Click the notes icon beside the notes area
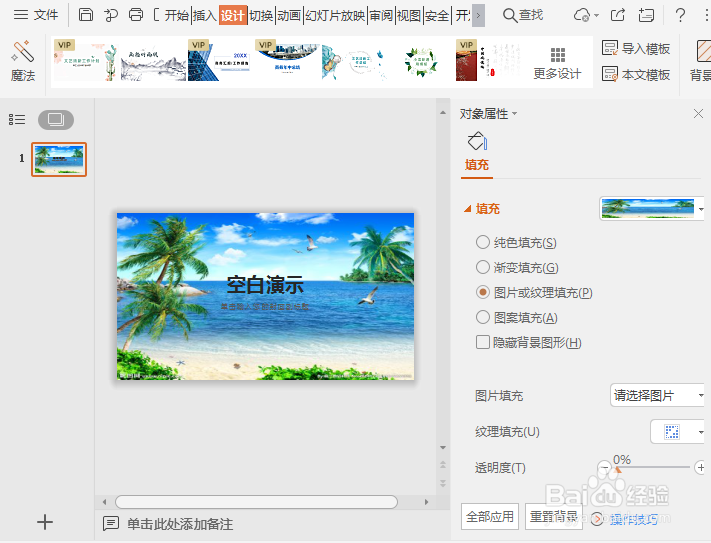 [111, 524]
